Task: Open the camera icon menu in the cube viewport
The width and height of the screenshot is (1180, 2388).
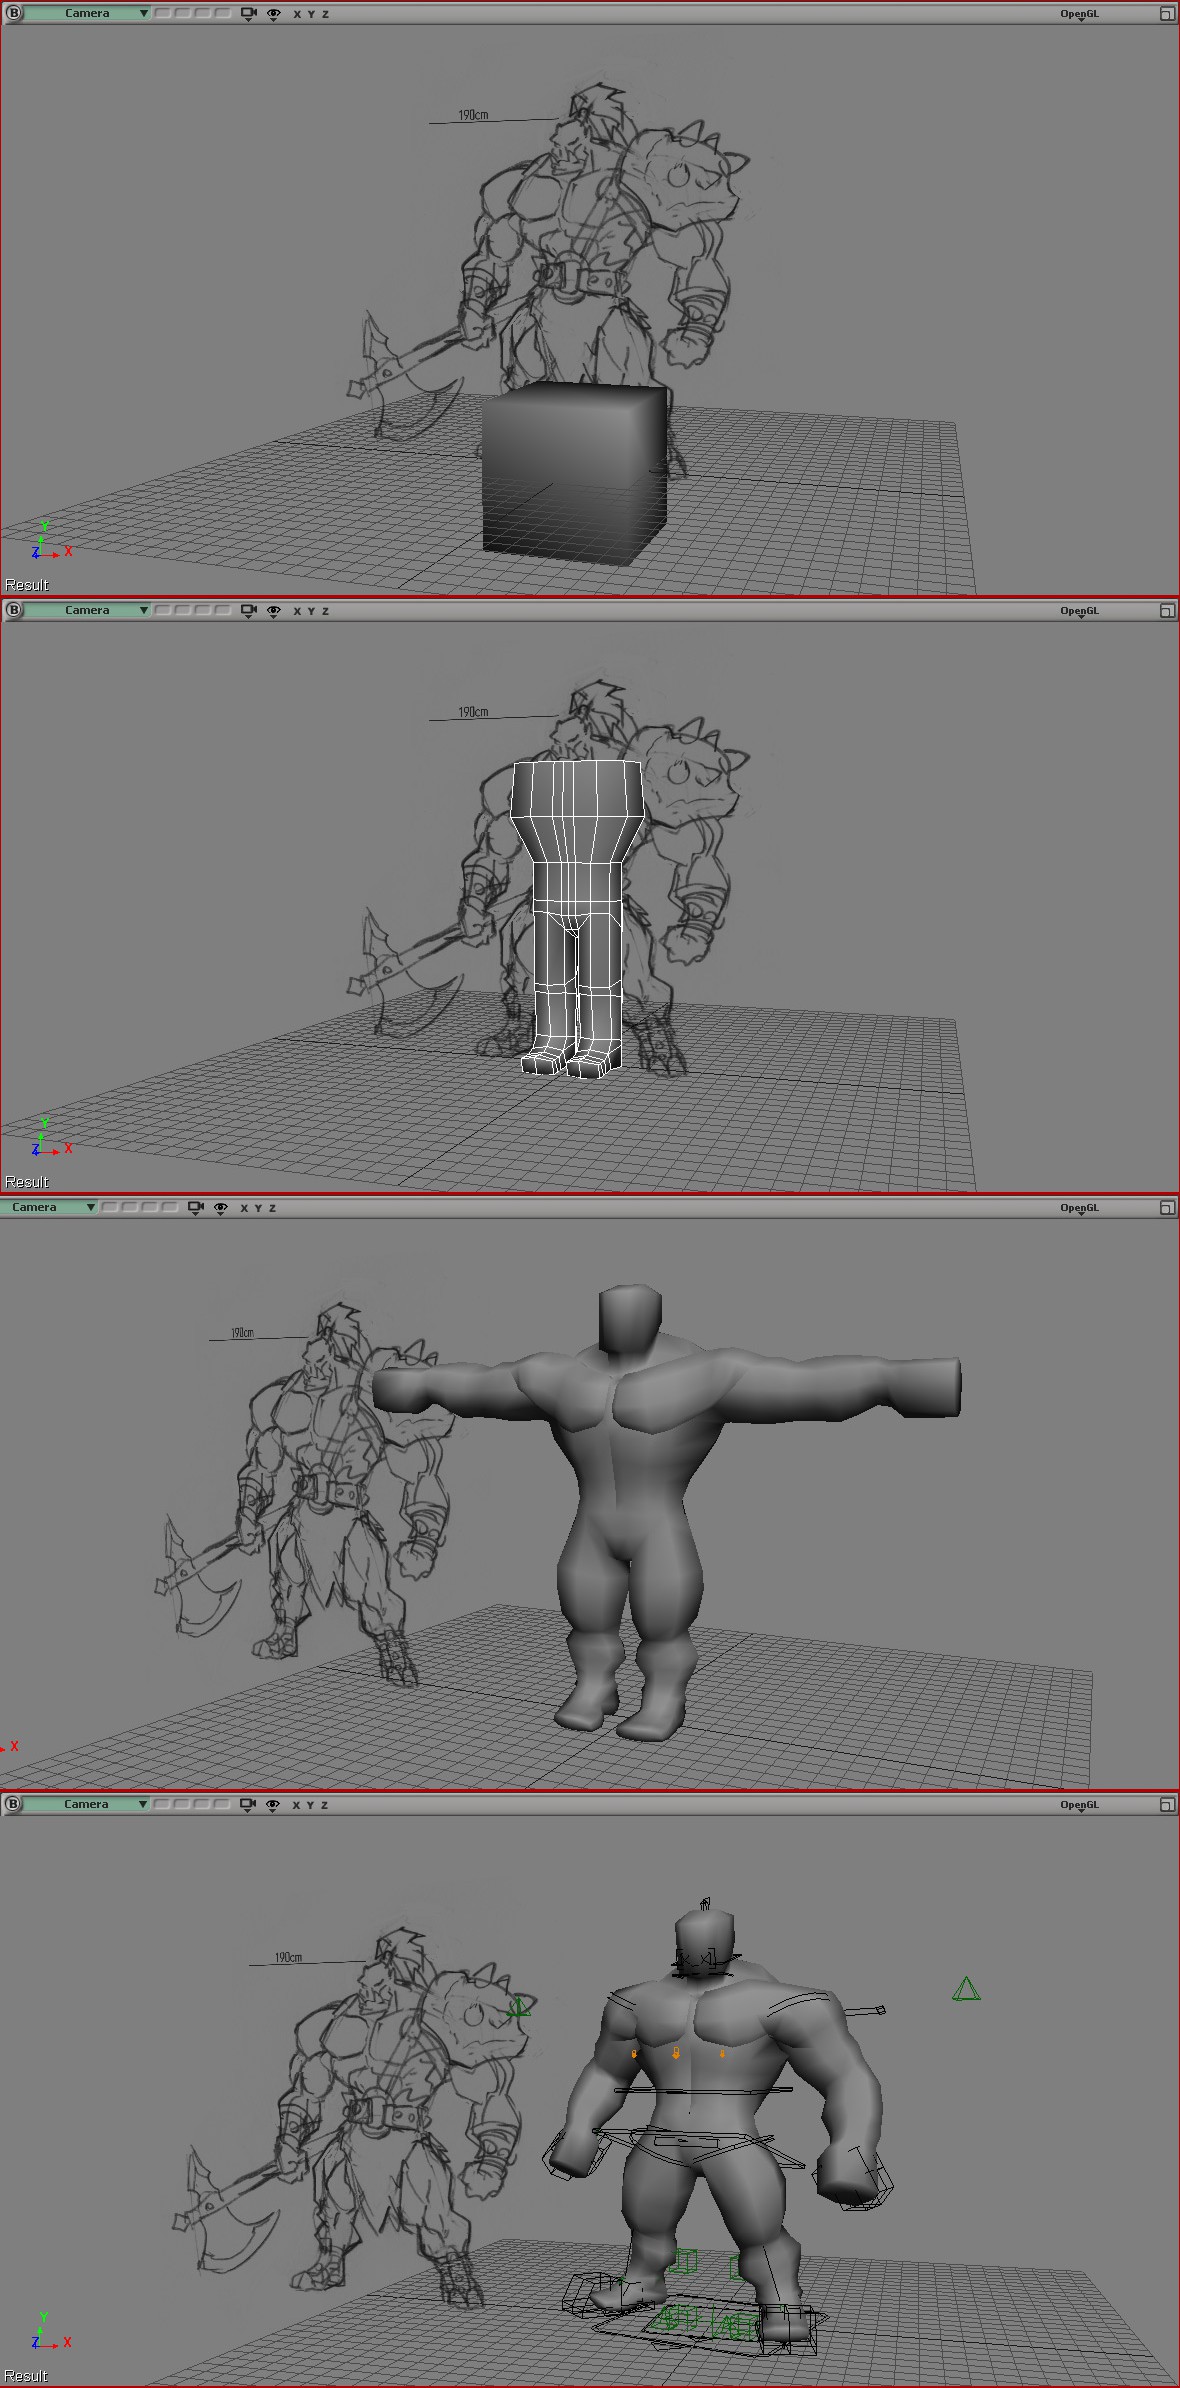Action: click(249, 14)
